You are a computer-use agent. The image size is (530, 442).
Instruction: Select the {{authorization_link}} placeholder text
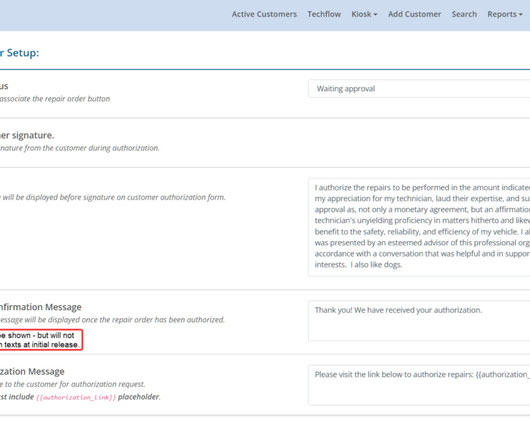76,397
